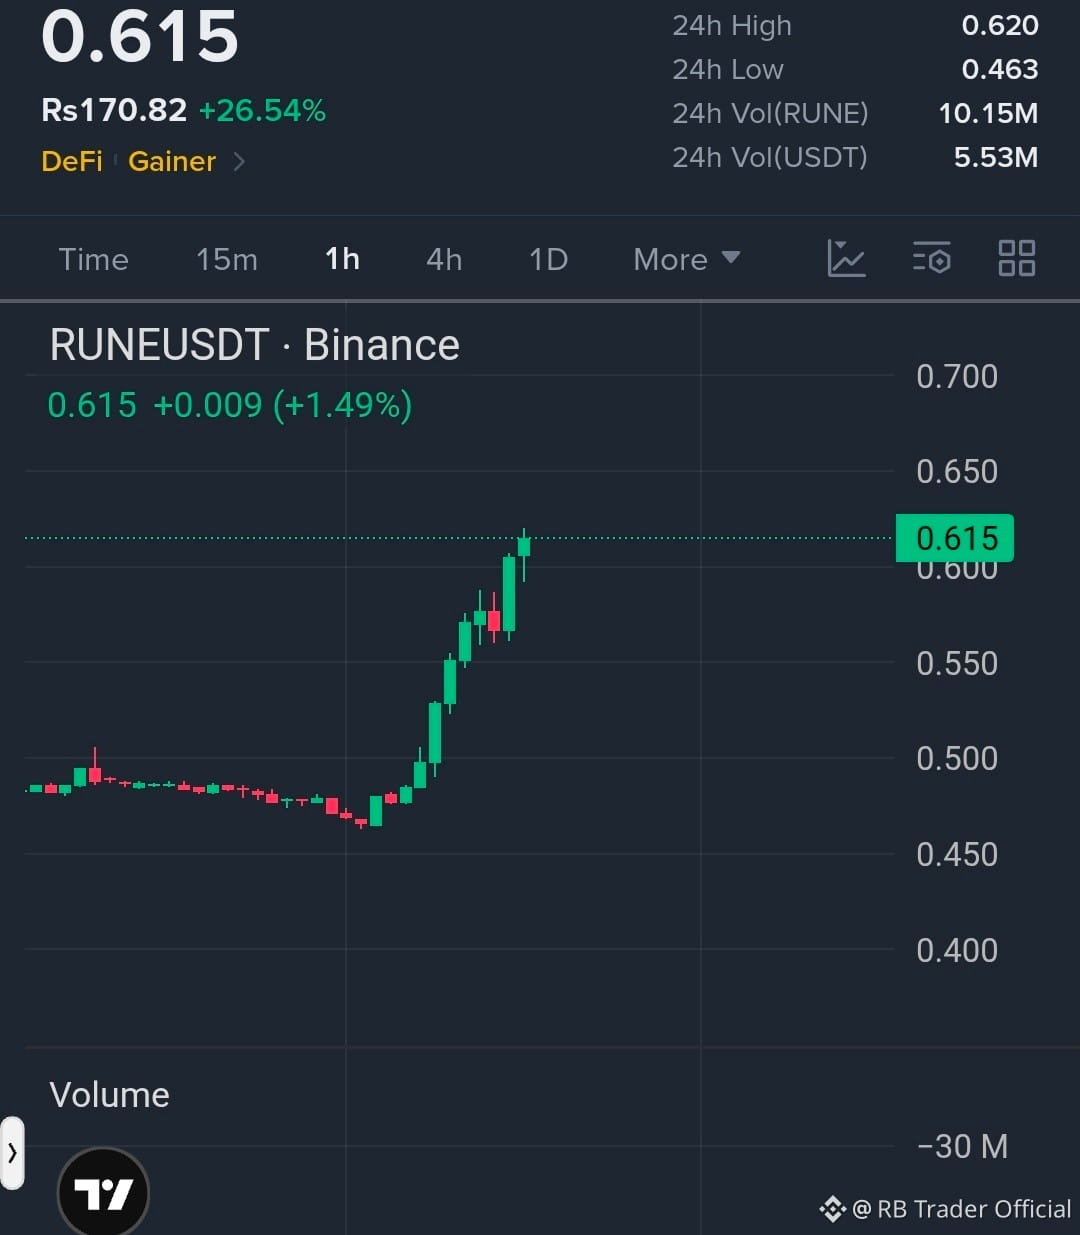Click the 30 M volume axis label

[962, 1146]
